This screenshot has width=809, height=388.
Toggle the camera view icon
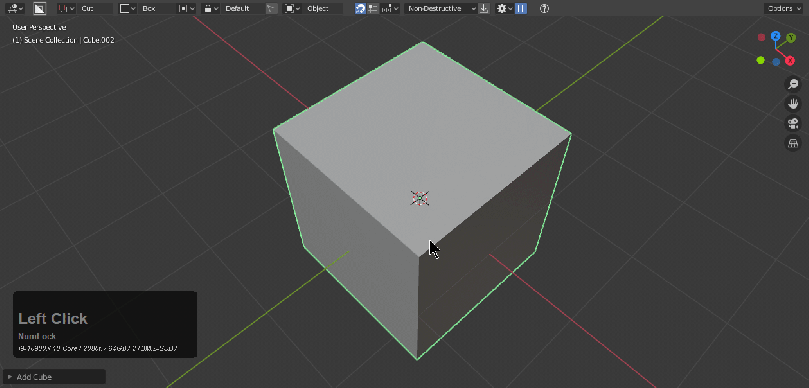[793, 123]
